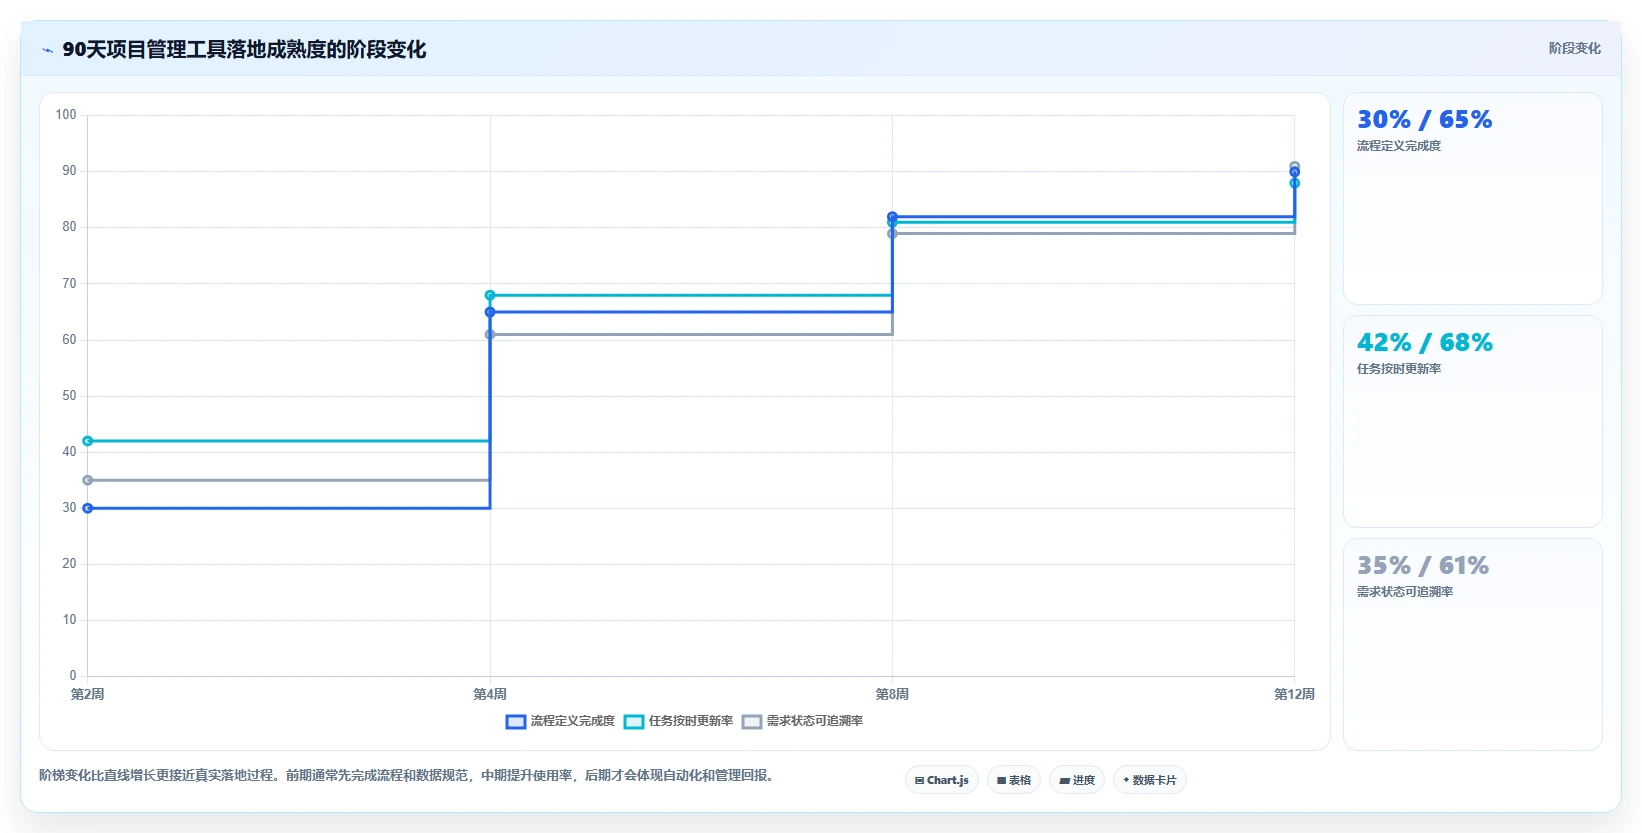Click the 数据卡片 tag button
The width and height of the screenshot is (1642, 833).
pyautogui.click(x=1150, y=780)
